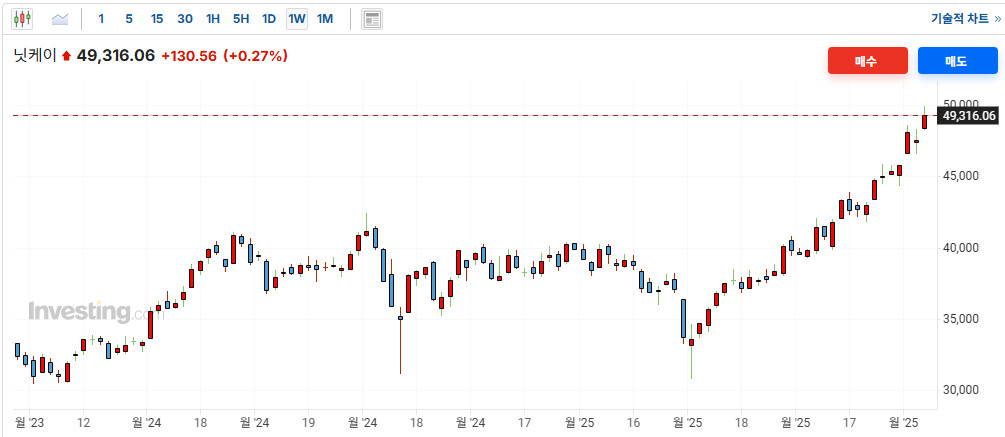
Task: Switch to the 30-minute interval
Action: (185, 19)
